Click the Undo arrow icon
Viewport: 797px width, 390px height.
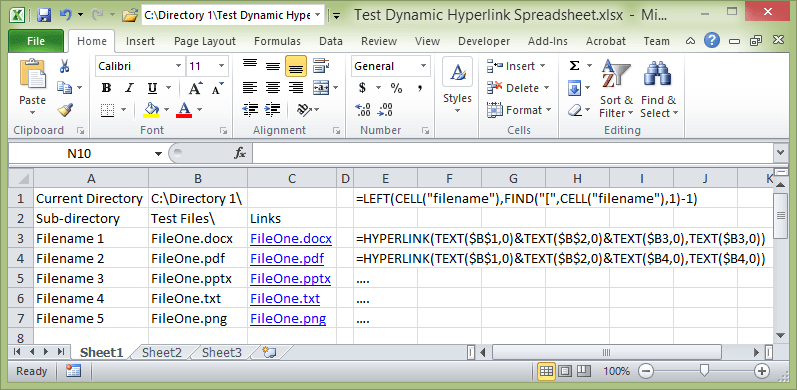[x=66, y=15]
